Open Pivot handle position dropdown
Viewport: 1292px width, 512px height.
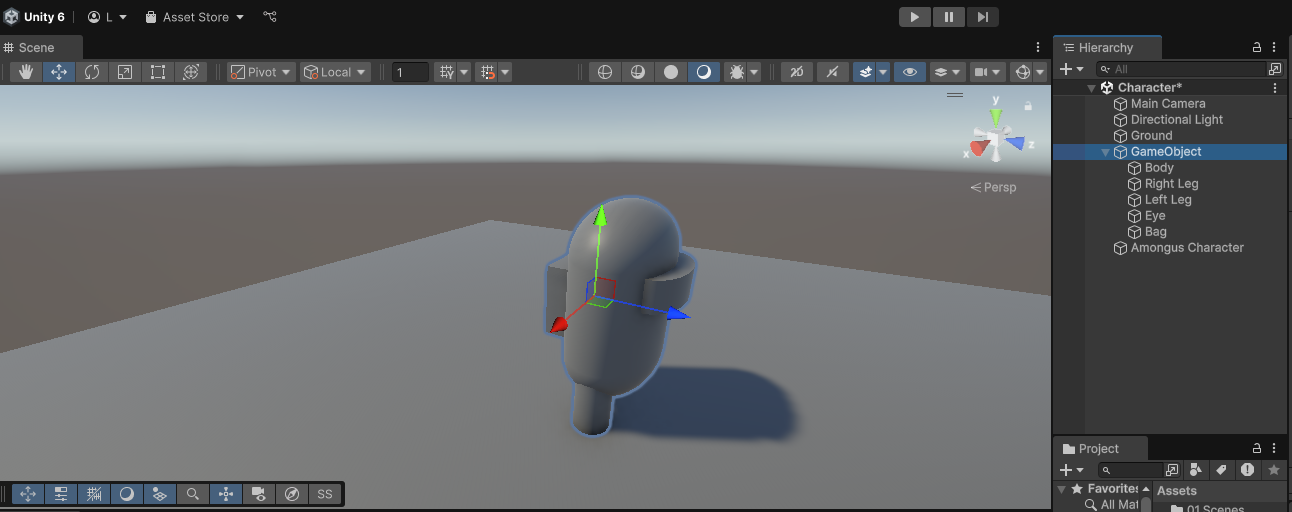click(x=261, y=72)
